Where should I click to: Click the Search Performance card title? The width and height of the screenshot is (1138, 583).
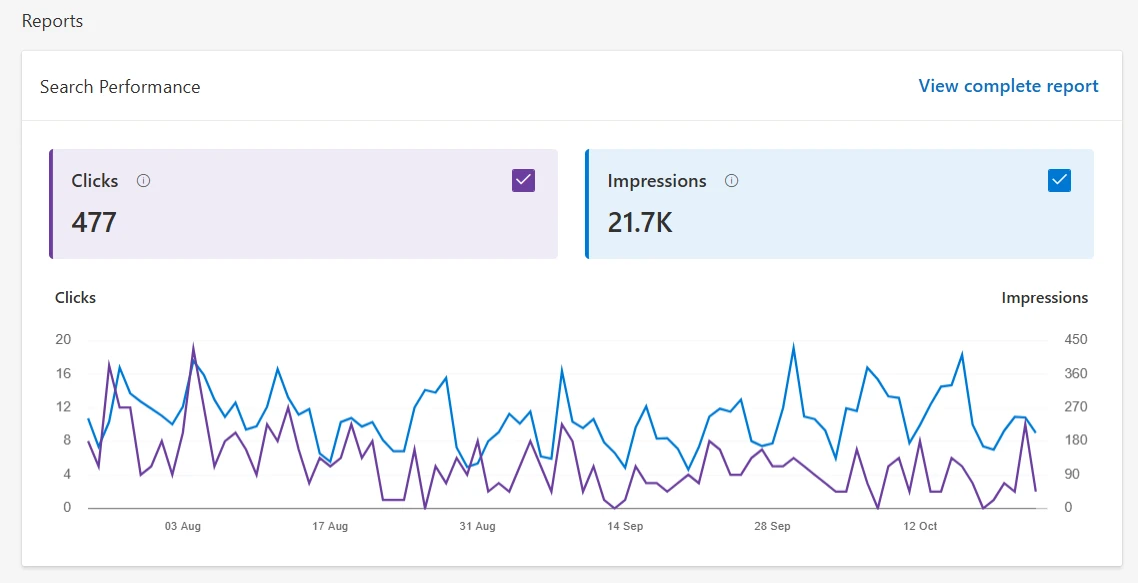(120, 87)
